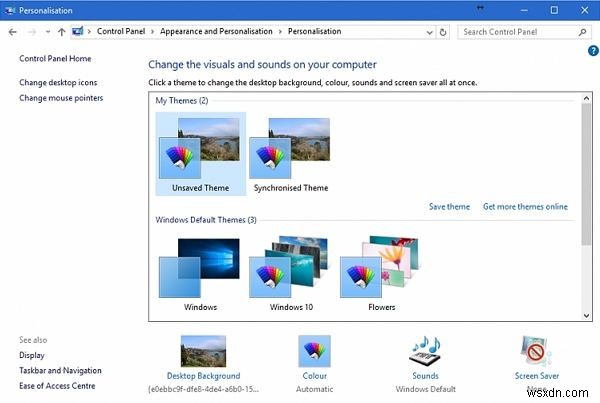600x403 pixels.
Task: Click the search magnifier icon
Action: 582,32
